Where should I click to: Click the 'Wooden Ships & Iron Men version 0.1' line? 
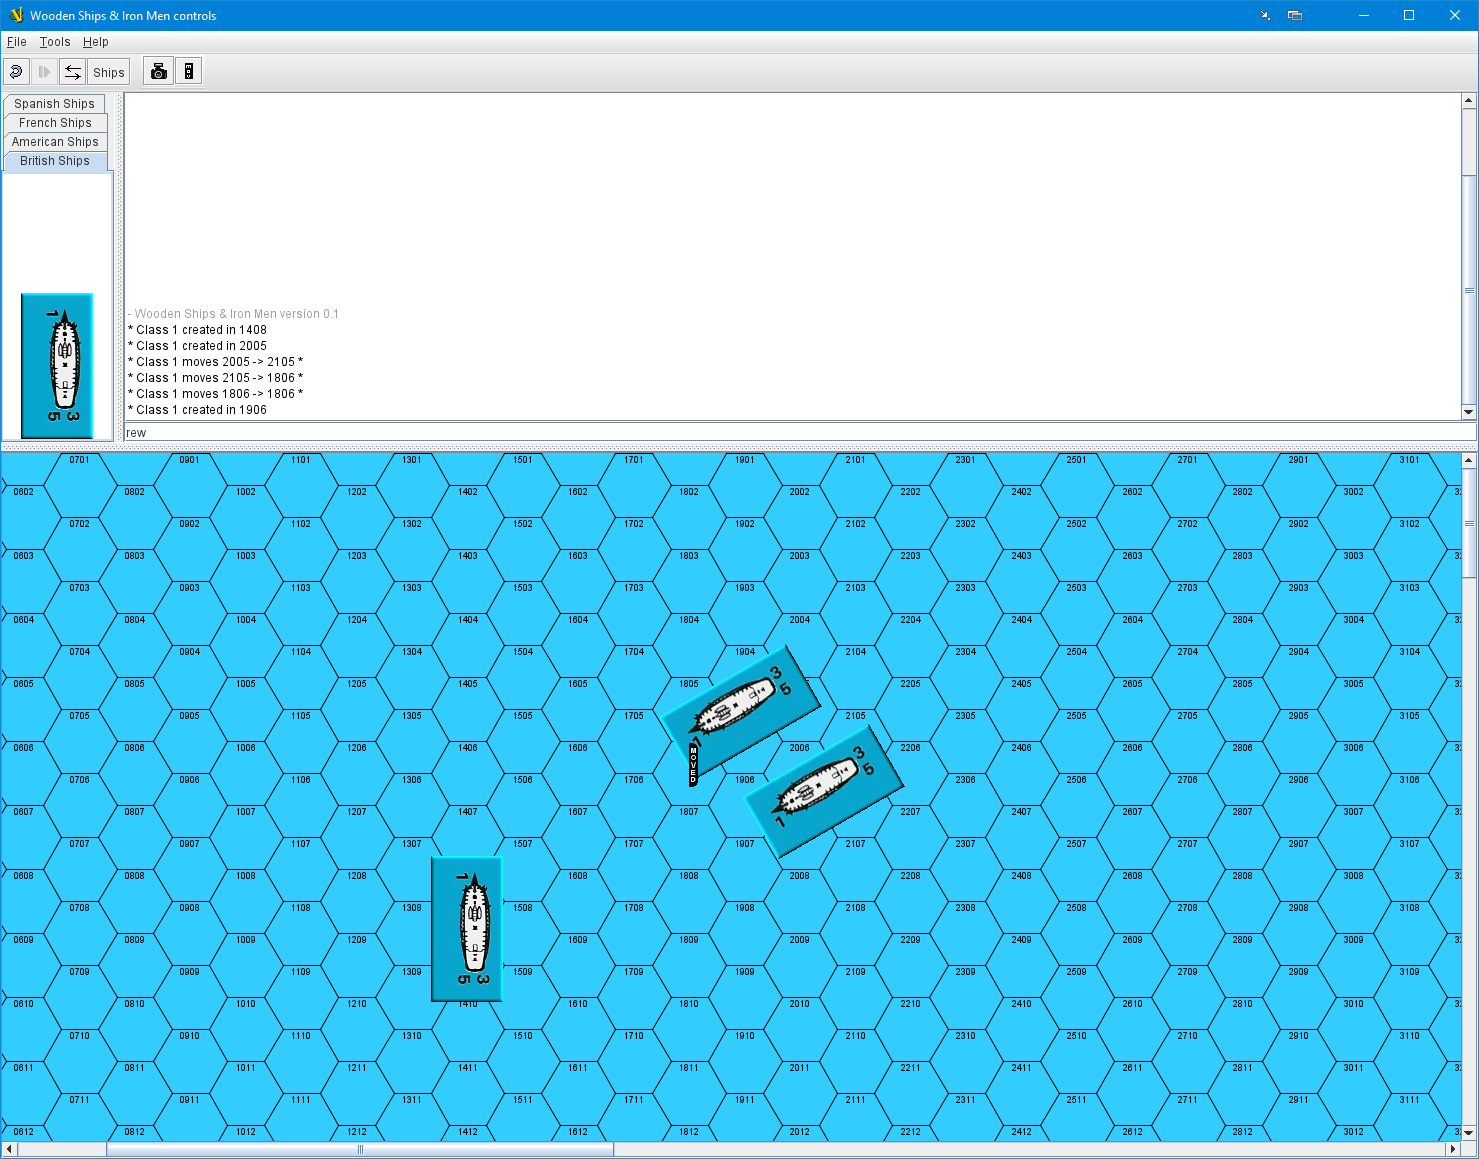(x=233, y=314)
